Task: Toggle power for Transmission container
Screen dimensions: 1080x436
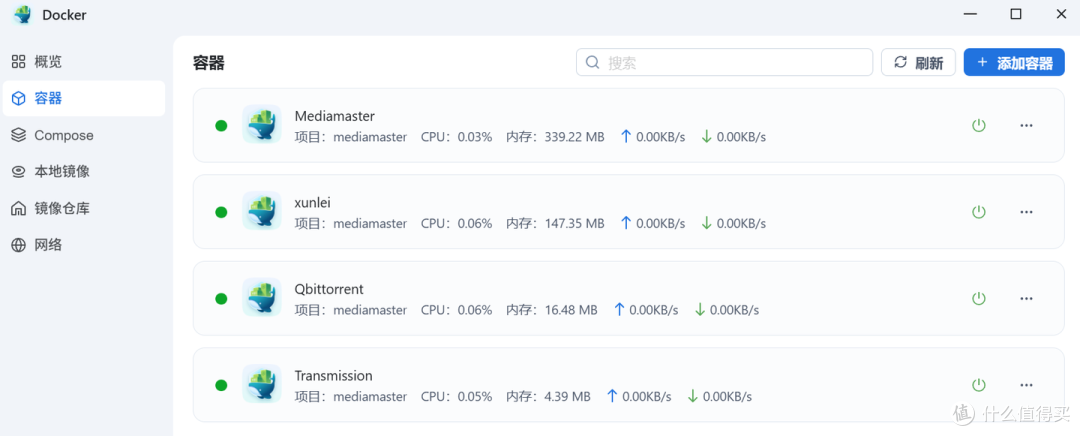Action: click(x=979, y=384)
